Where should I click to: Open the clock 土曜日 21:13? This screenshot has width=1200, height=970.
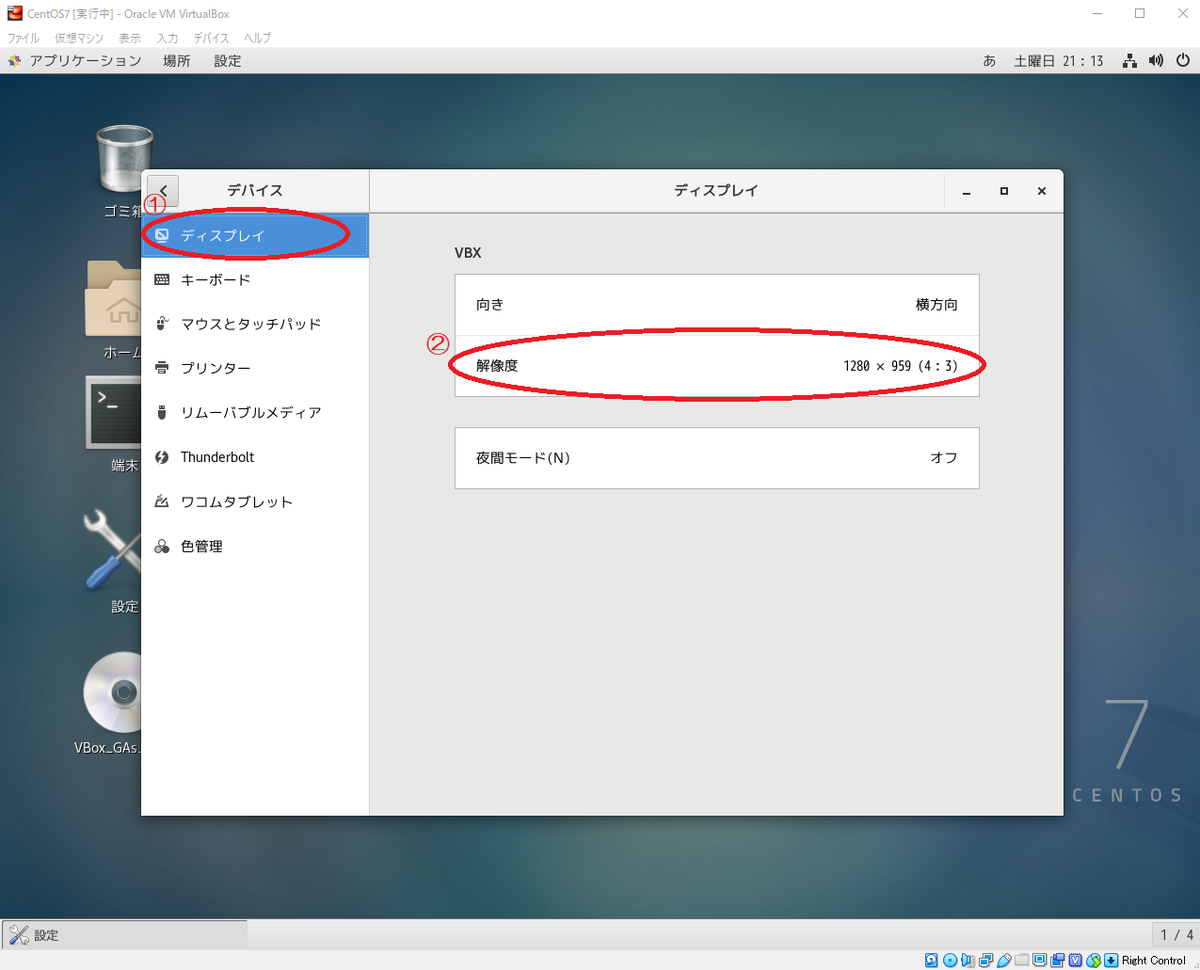tap(1059, 61)
